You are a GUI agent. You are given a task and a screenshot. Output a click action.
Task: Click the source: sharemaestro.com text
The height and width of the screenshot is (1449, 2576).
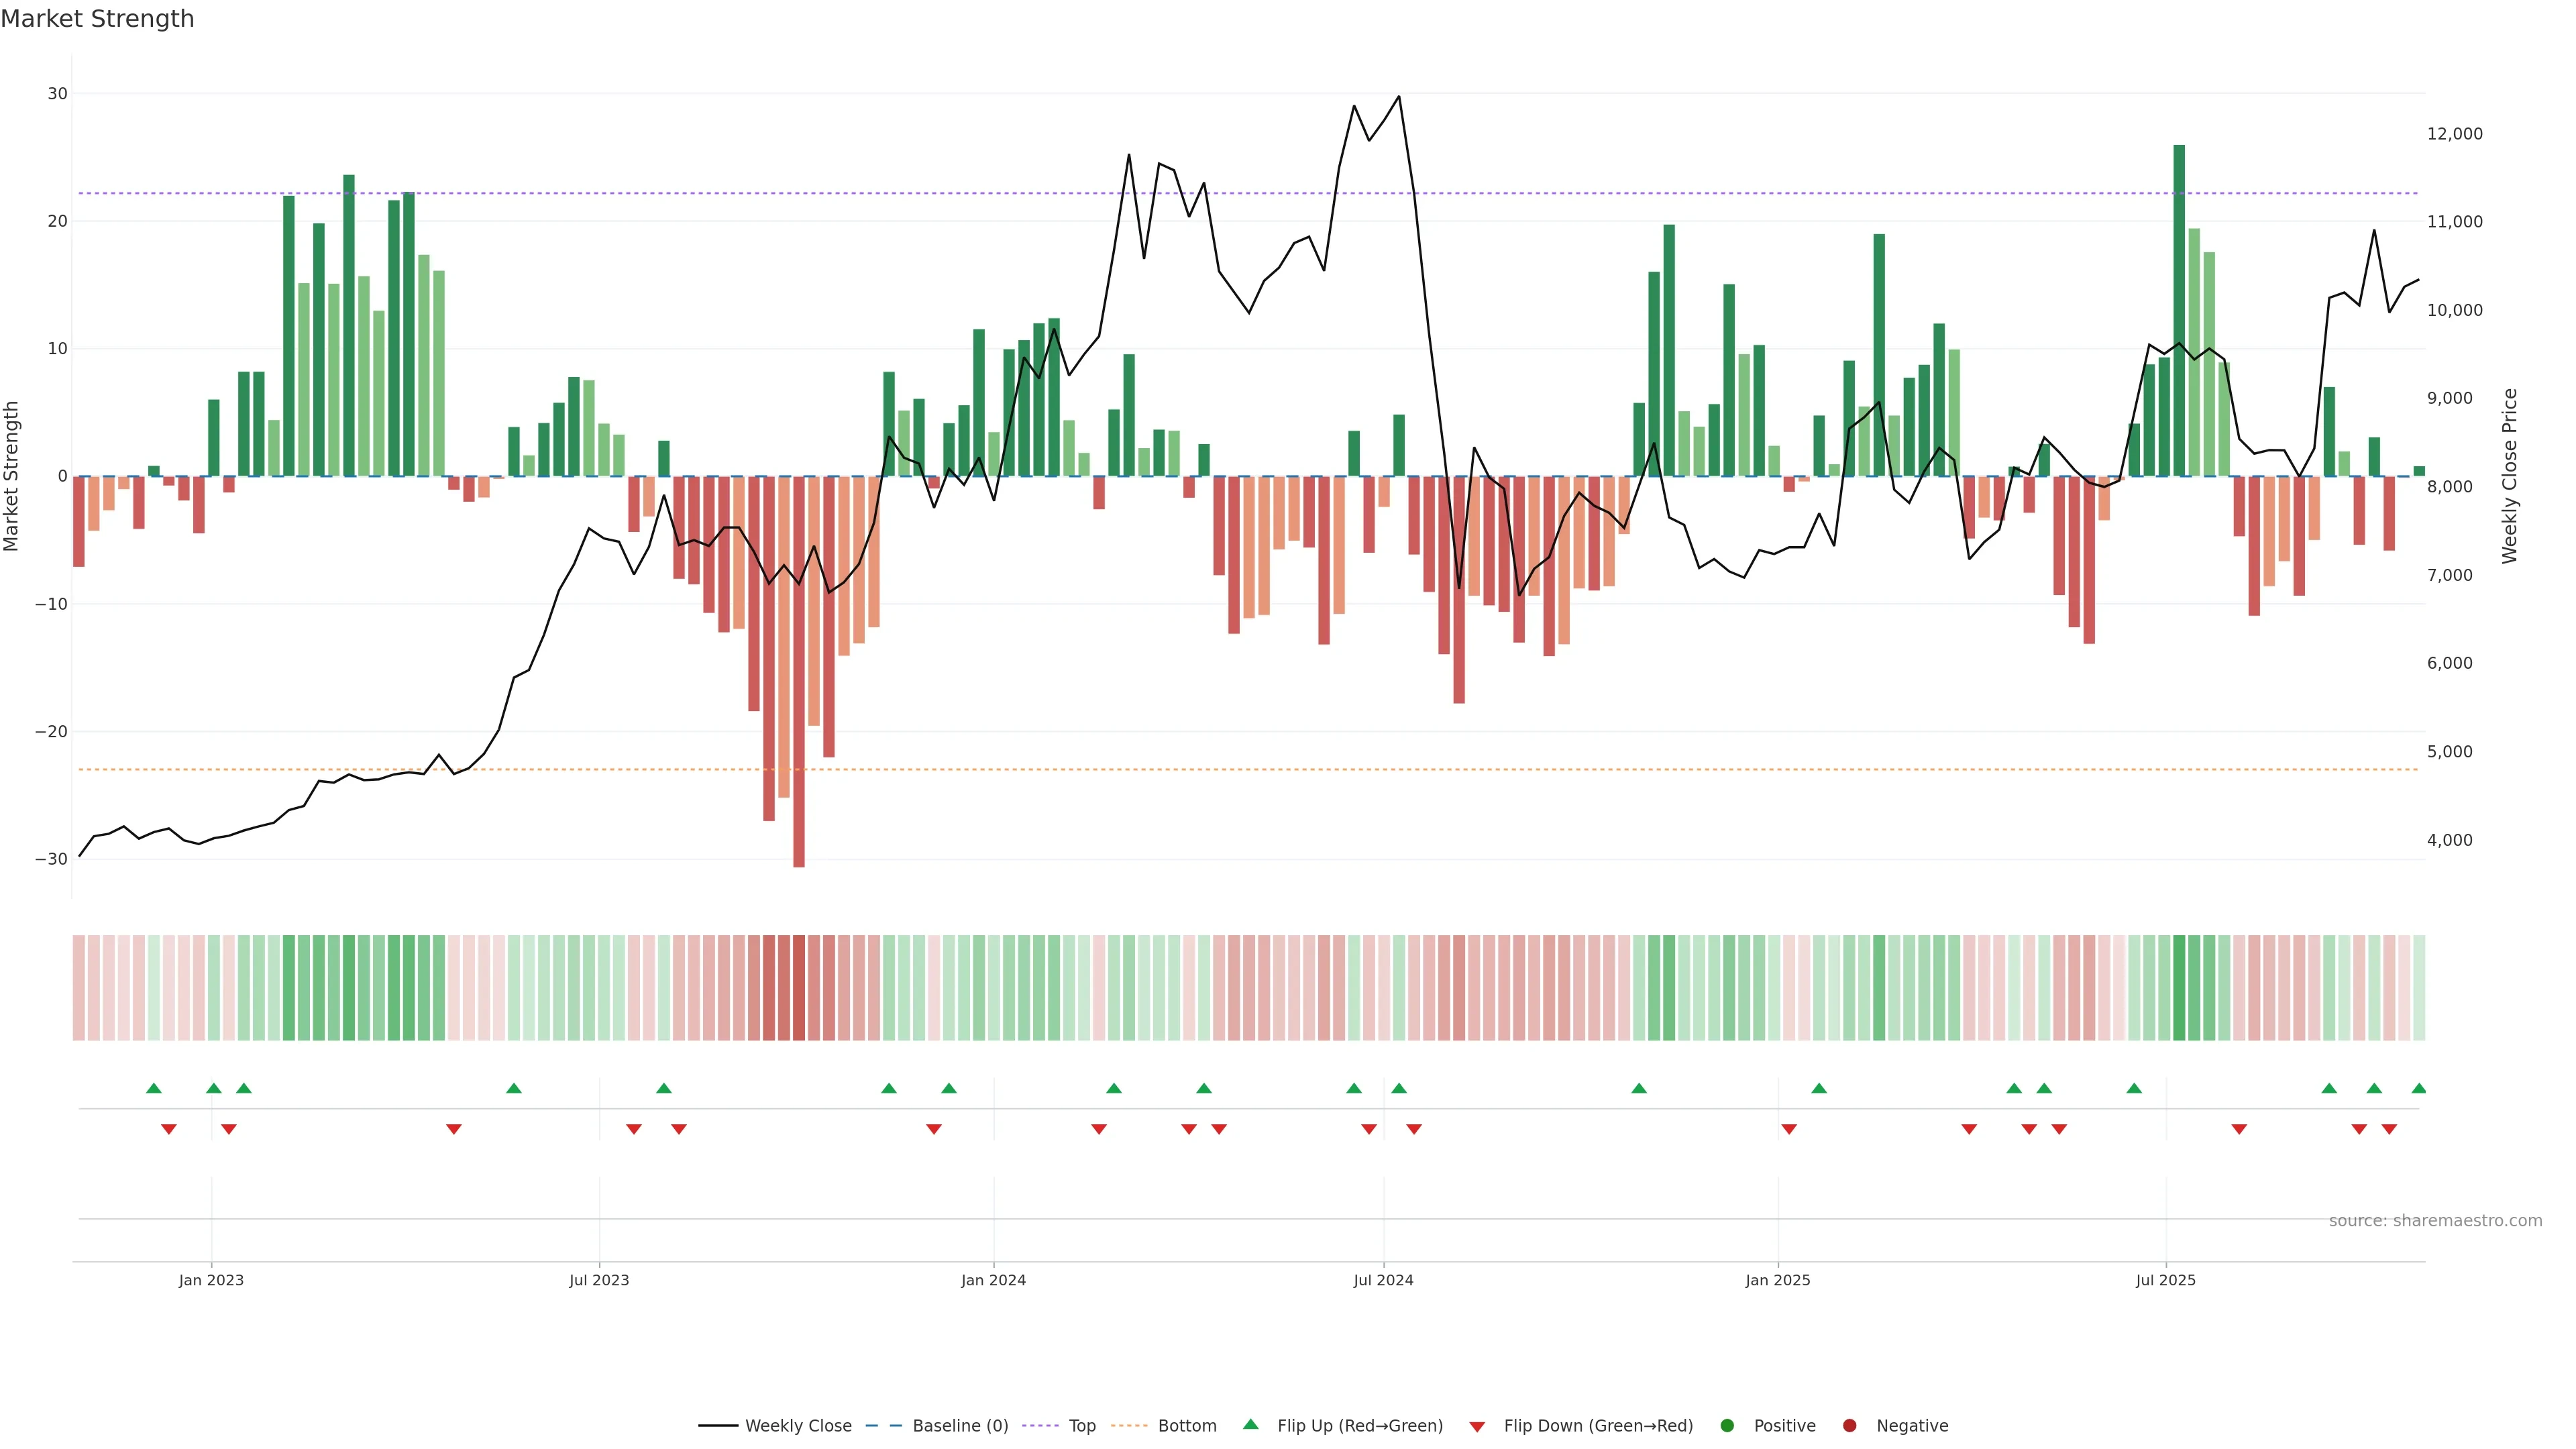tap(2435, 1221)
